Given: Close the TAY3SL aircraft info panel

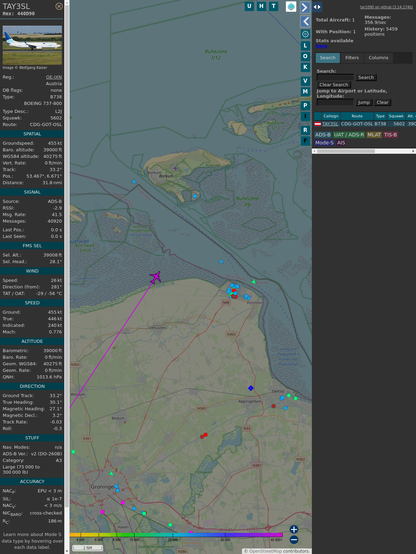Looking at the screenshot, I should 59,6.
